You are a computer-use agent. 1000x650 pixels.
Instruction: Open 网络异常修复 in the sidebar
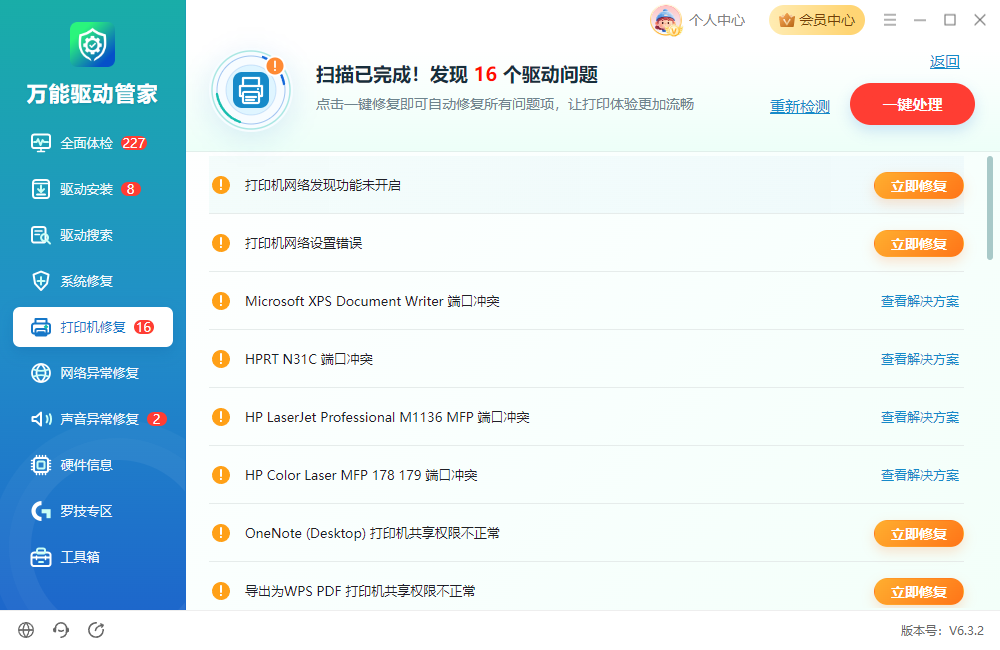(93, 373)
